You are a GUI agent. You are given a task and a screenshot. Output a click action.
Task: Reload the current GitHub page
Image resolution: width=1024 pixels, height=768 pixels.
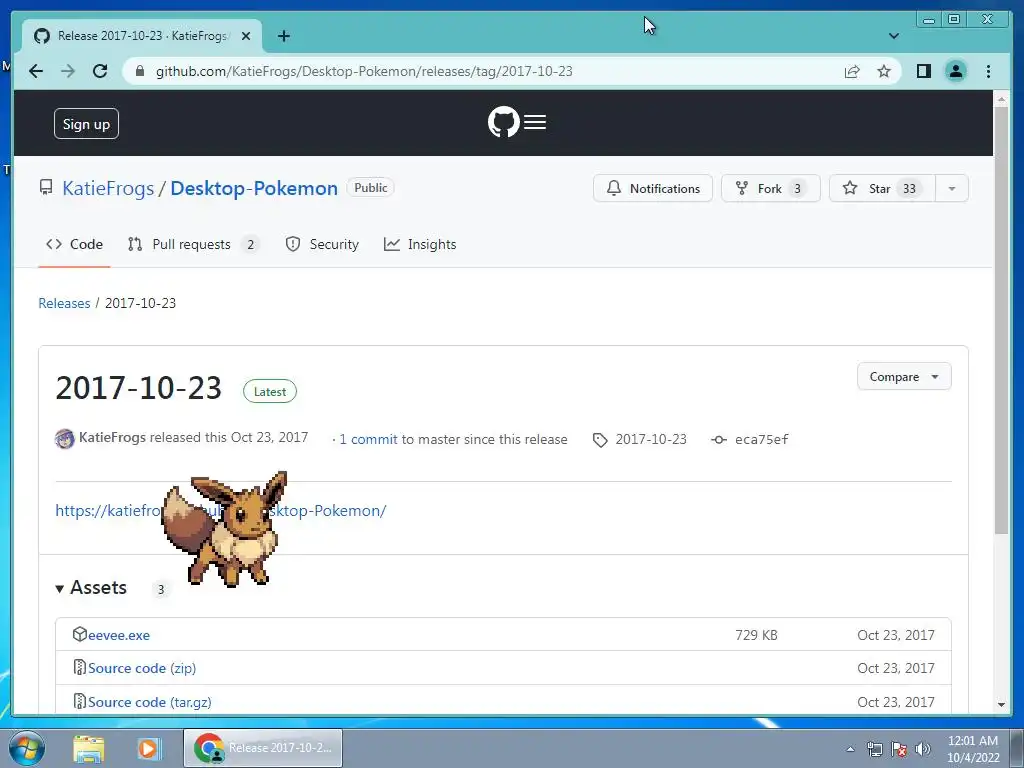coord(100,71)
